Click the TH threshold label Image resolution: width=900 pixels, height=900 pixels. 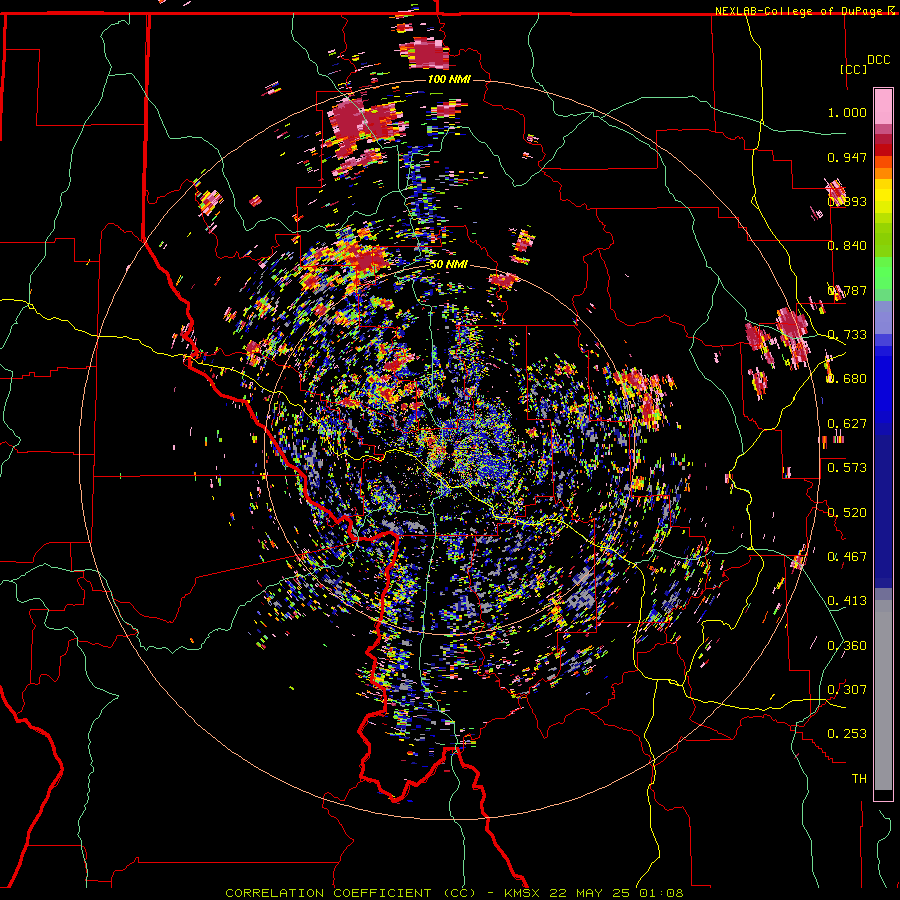tap(859, 779)
